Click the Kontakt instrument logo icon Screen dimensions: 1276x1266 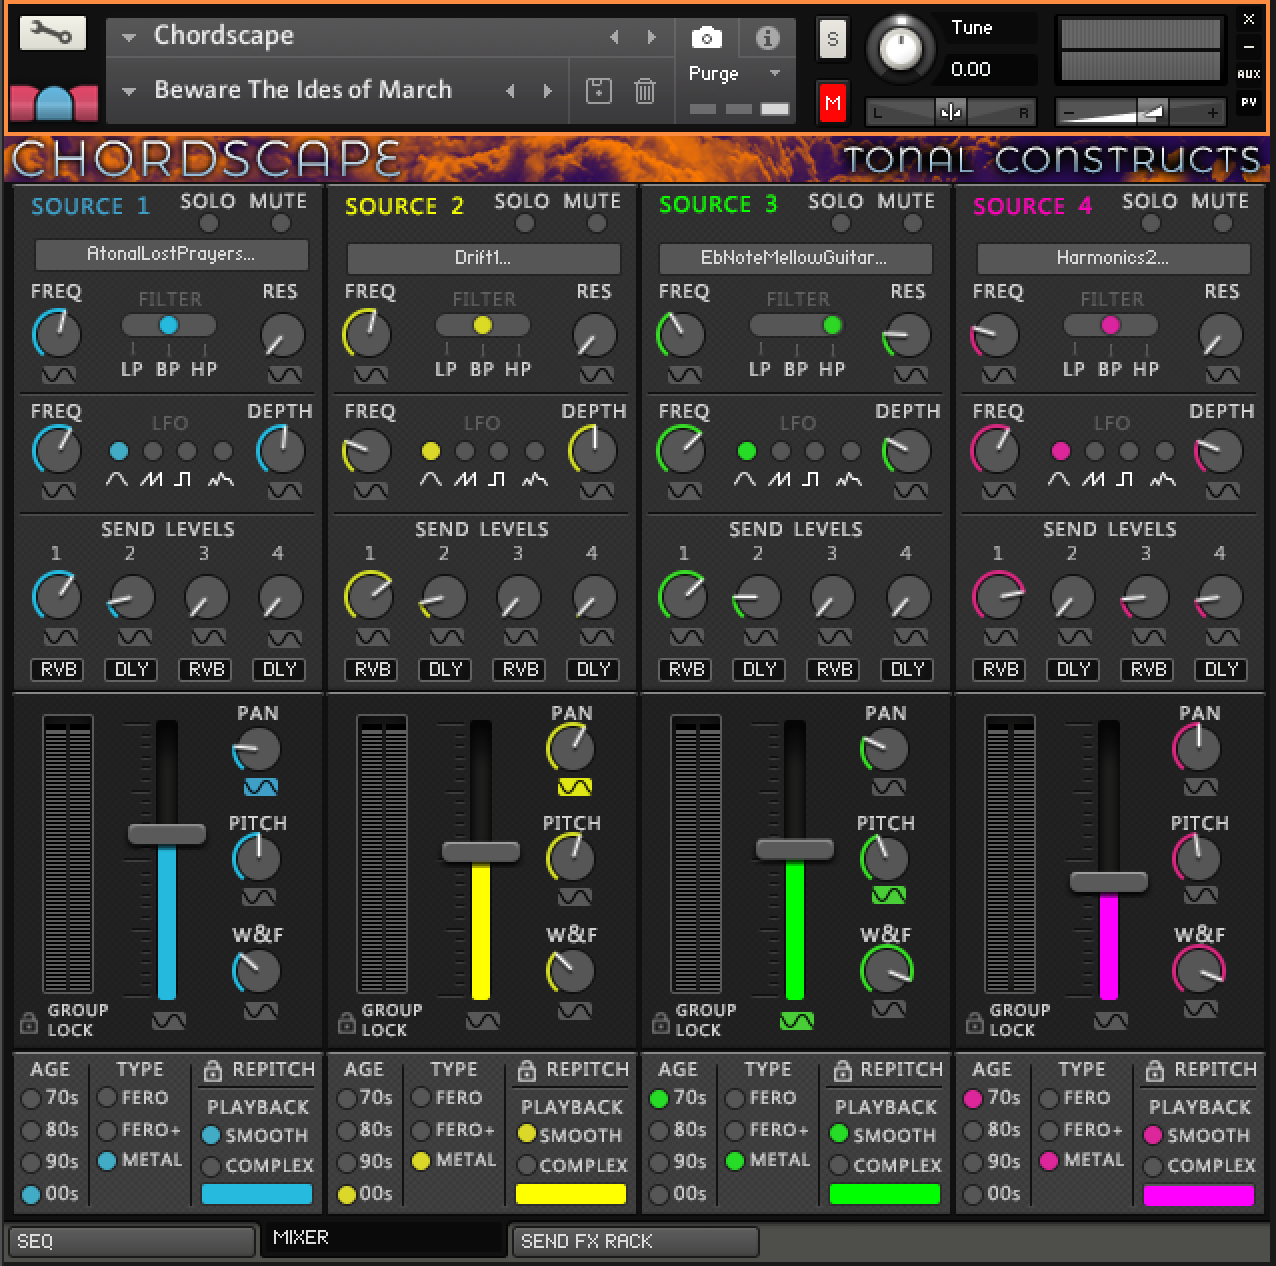pos(54,103)
